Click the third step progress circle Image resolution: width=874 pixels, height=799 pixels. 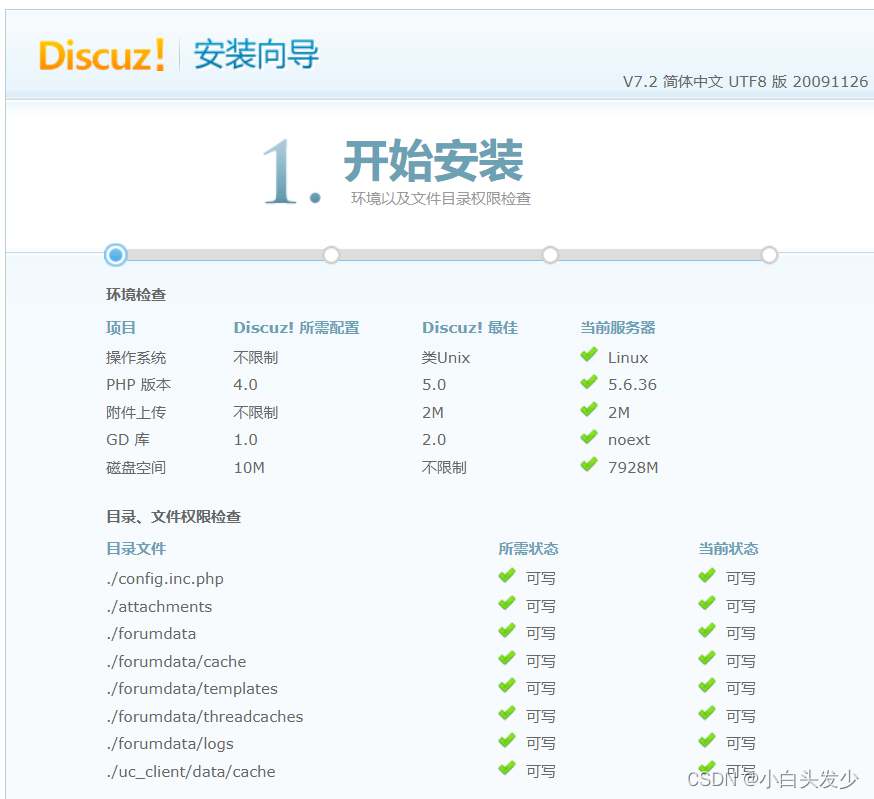[550, 255]
